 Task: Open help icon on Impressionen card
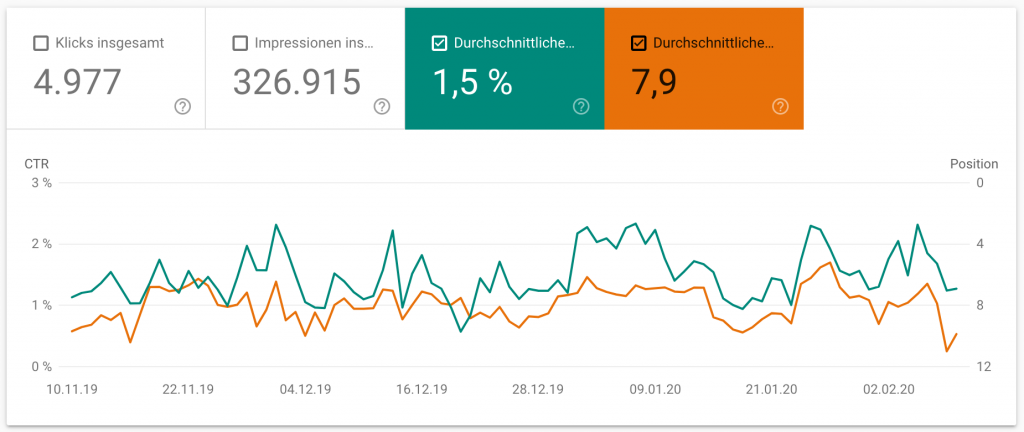382,106
